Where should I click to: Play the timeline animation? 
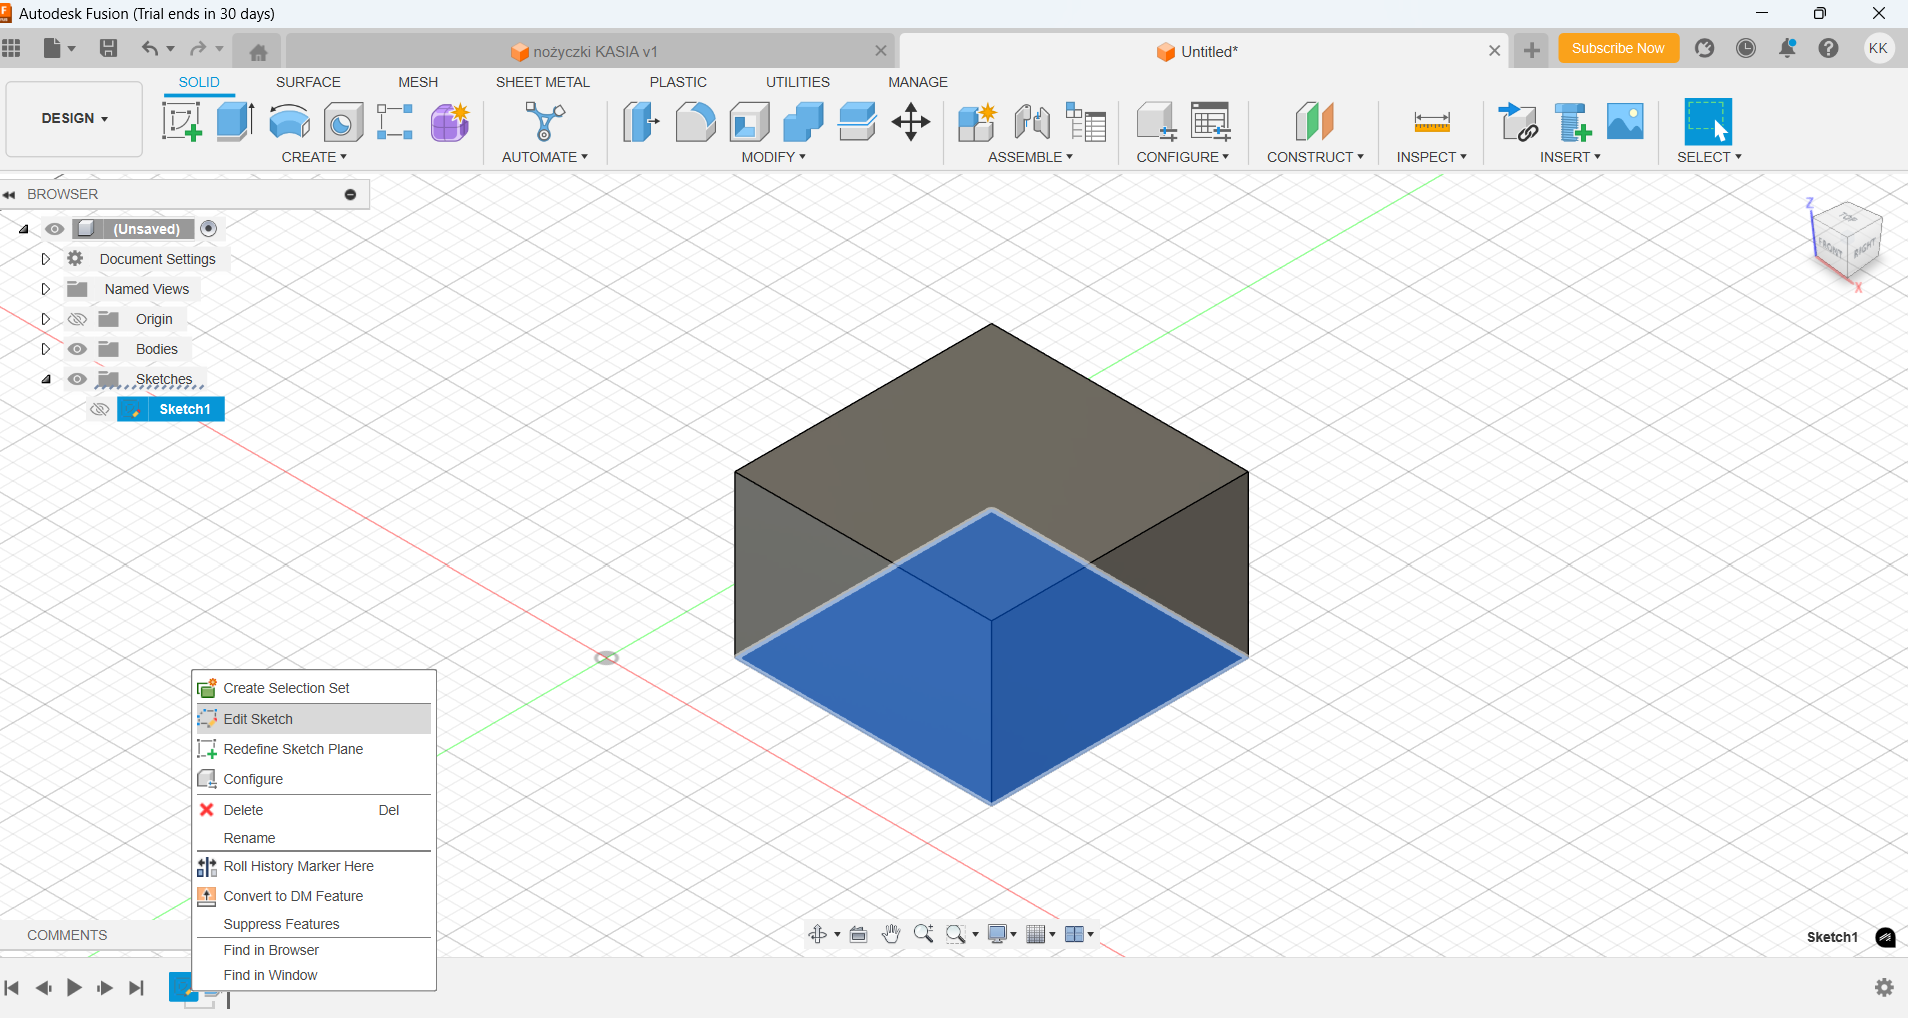coord(74,988)
